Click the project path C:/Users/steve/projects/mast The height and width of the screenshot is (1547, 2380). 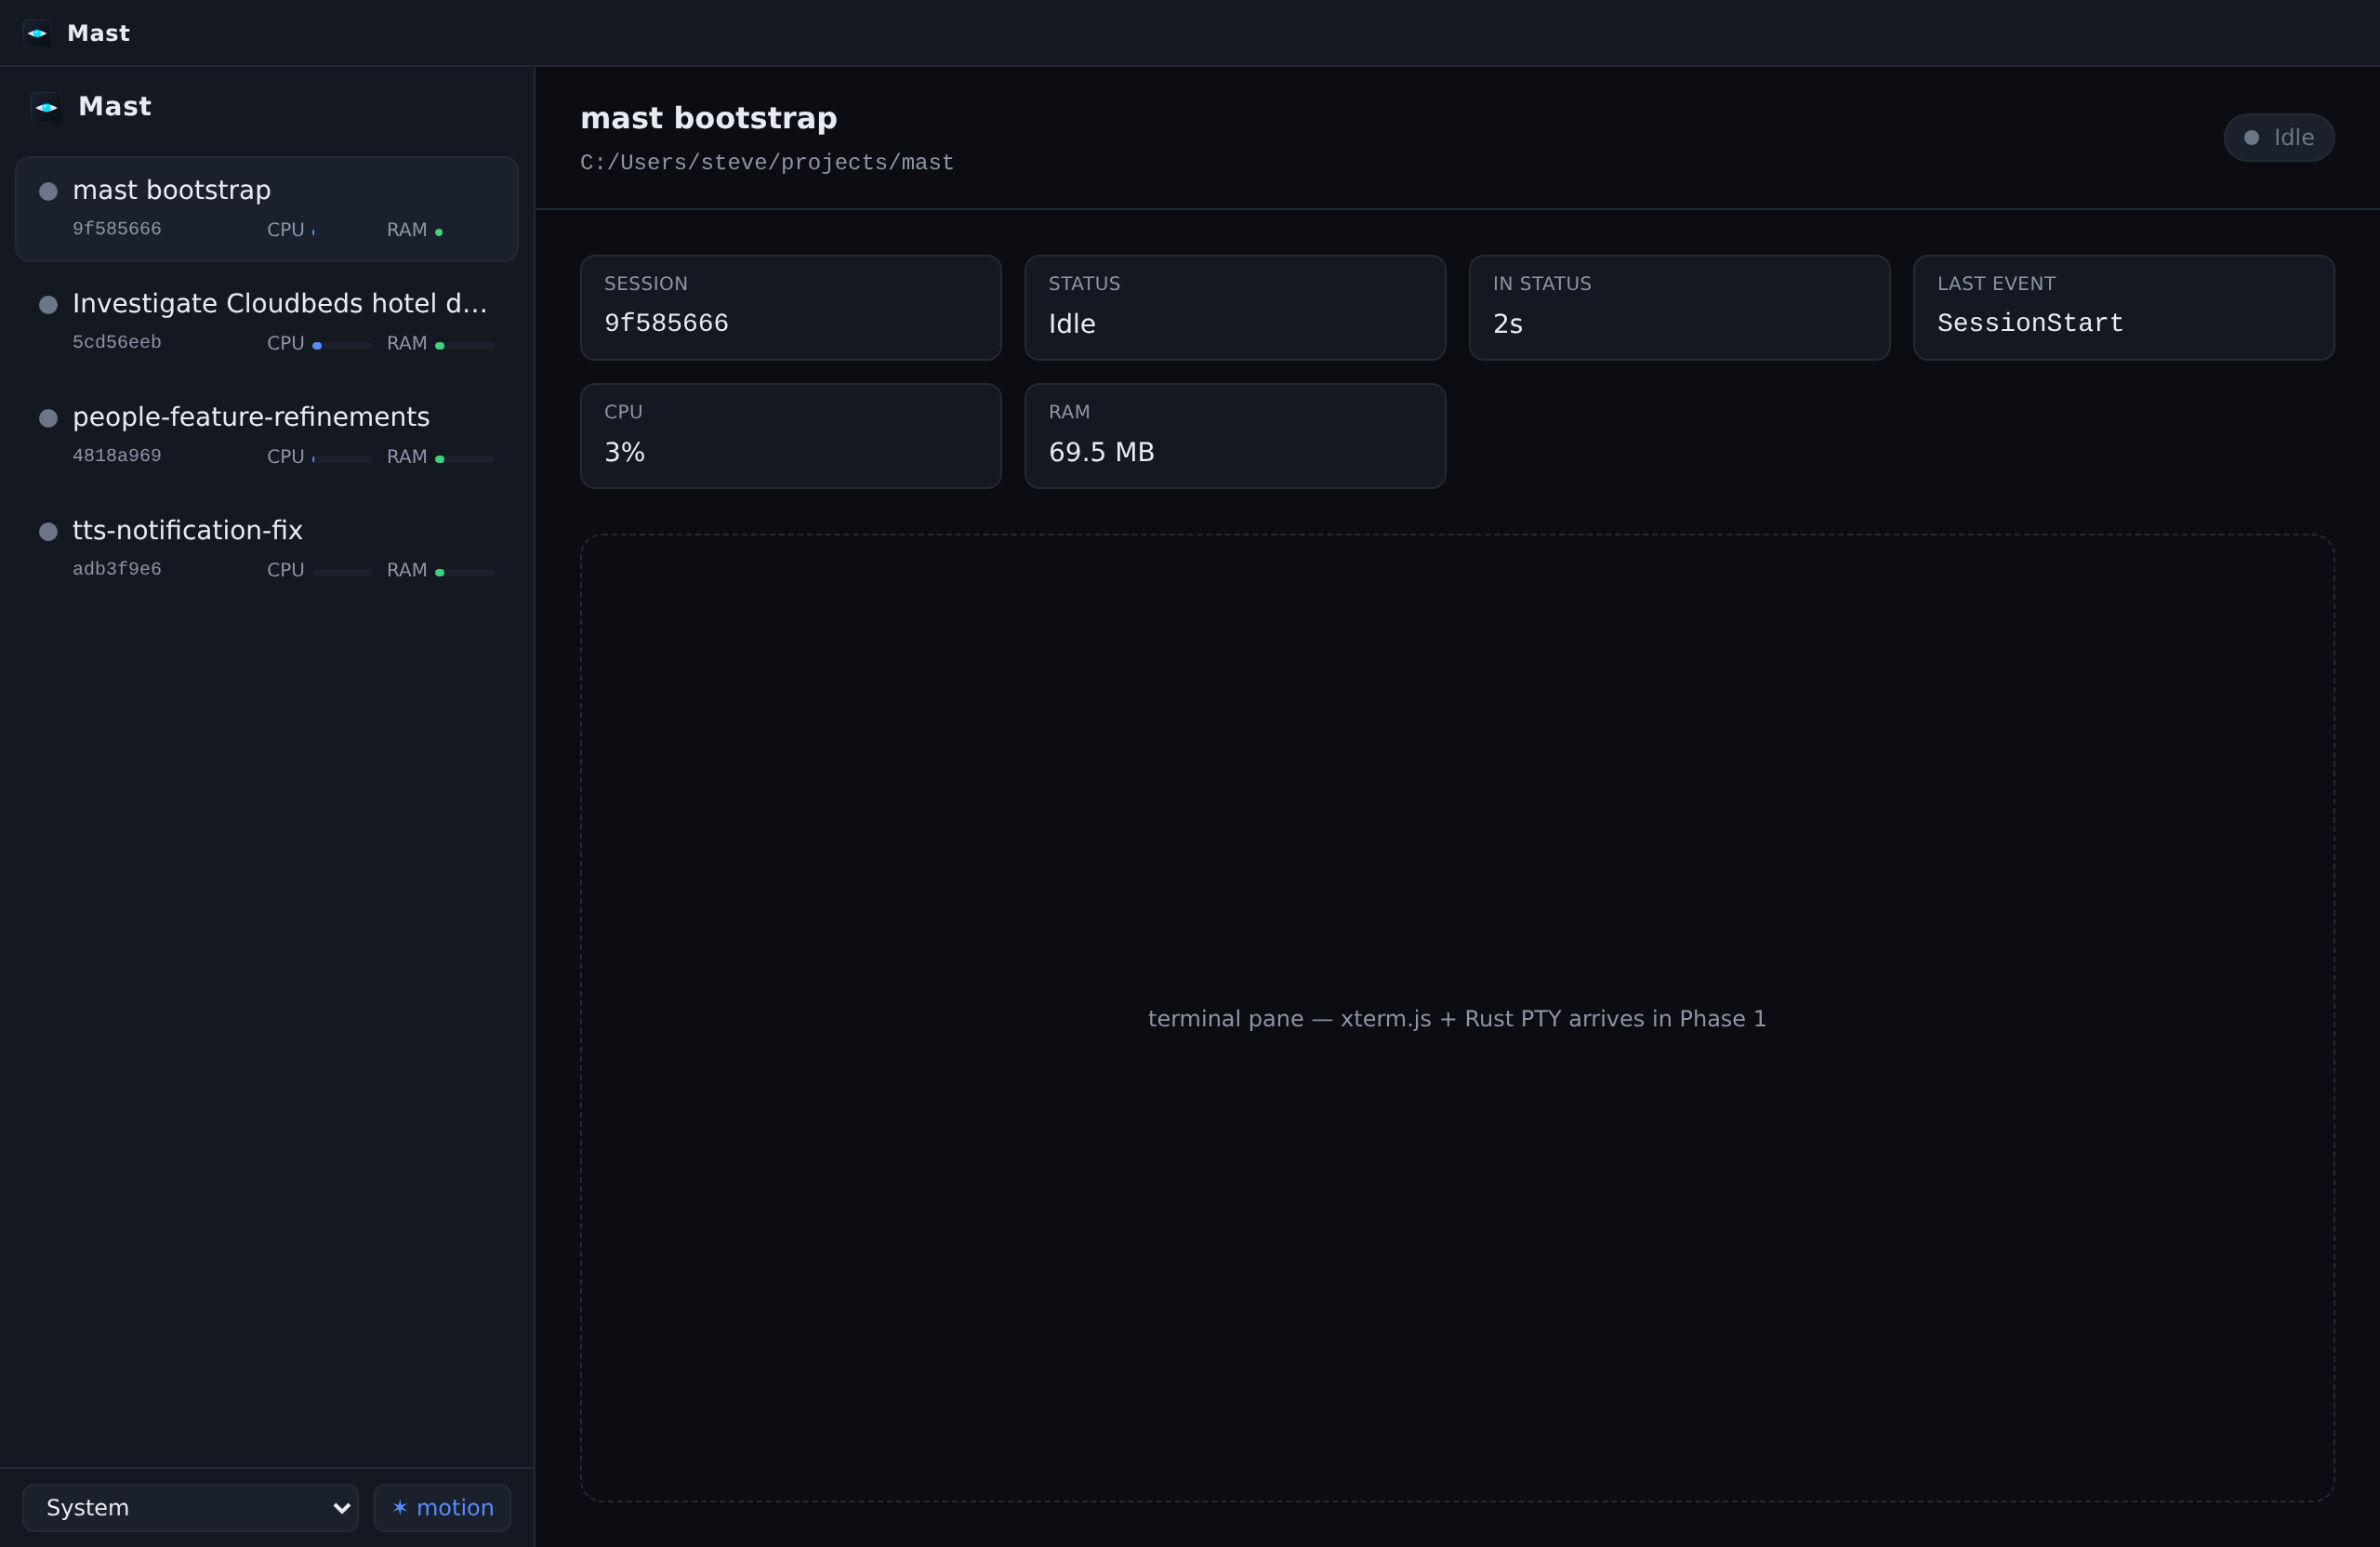767,162
